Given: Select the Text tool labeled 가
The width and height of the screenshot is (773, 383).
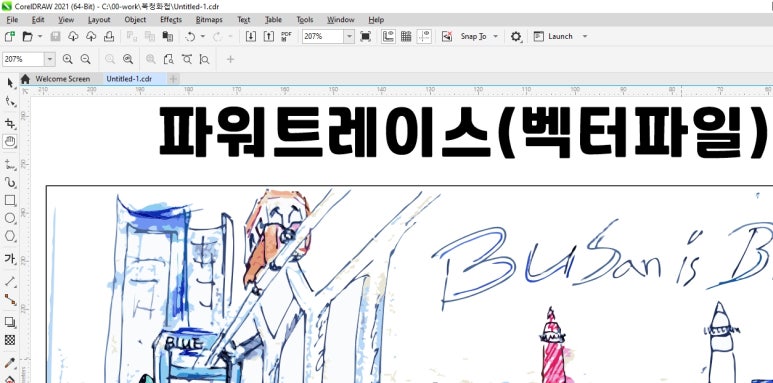Looking at the screenshot, I should pyautogui.click(x=10, y=258).
